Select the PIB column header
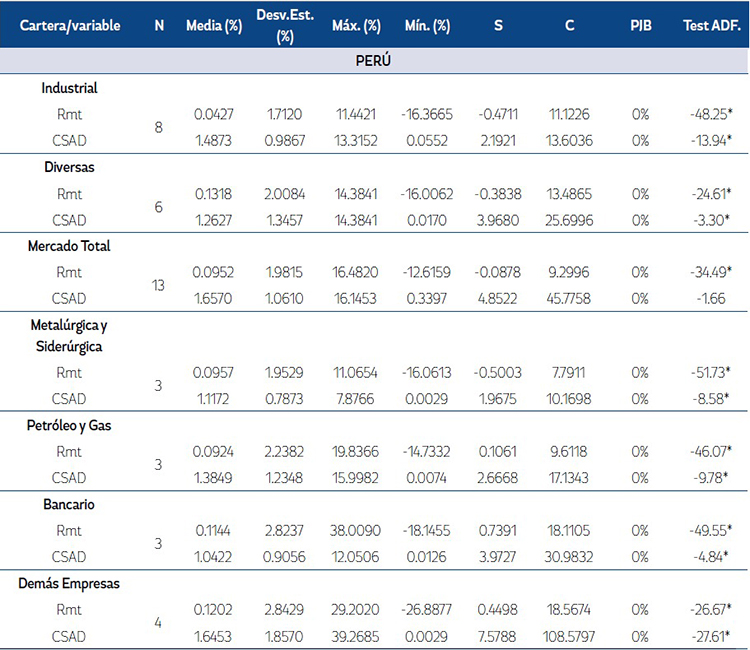 click(x=641, y=26)
